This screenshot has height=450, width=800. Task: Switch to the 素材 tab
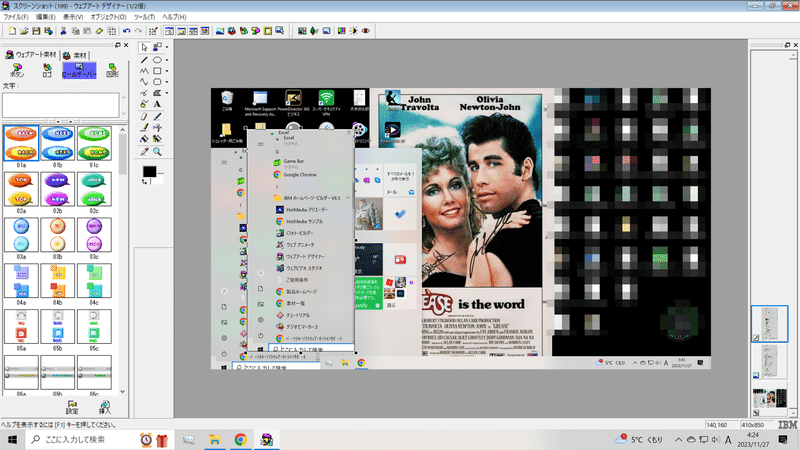point(75,55)
